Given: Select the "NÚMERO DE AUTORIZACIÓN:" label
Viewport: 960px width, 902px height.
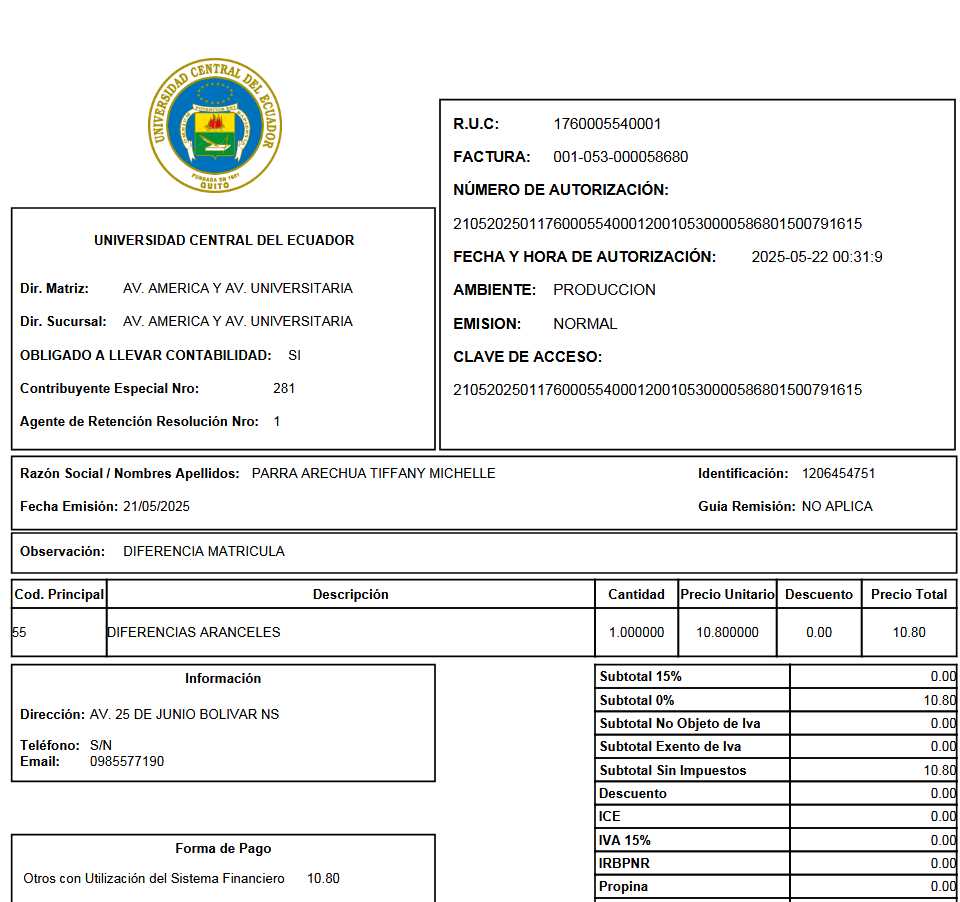Looking at the screenshot, I should coord(561,190).
